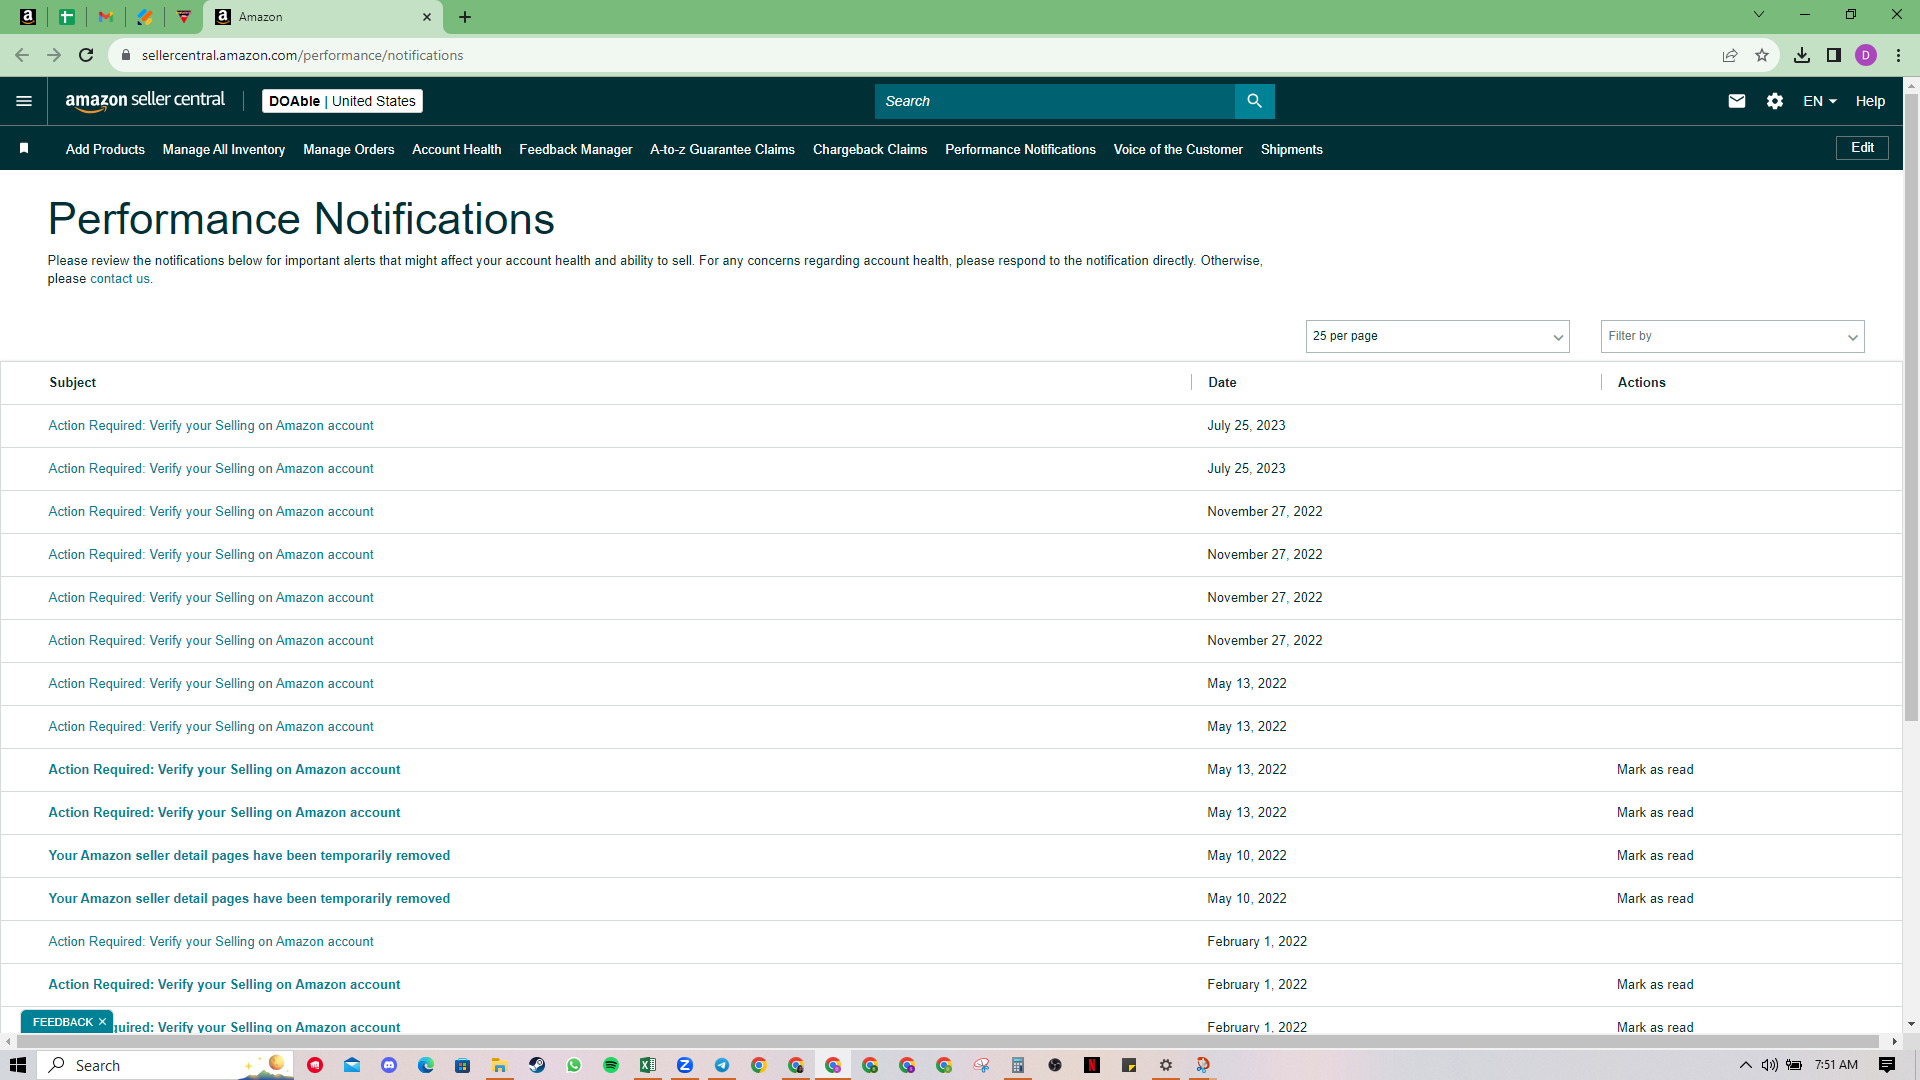The image size is (1920, 1080).
Task: Reload the page with the refresh icon
Action: [86, 55]
